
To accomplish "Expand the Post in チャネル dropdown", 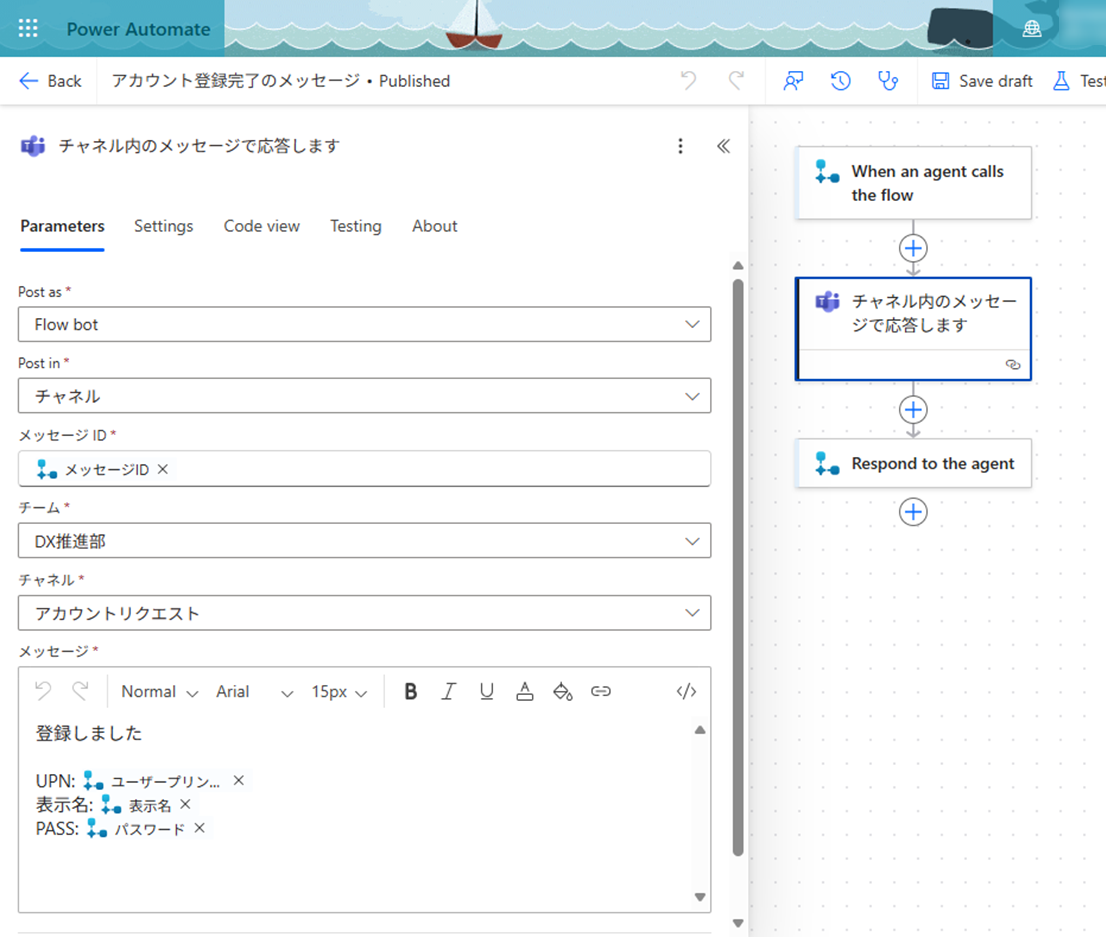I will pyautogui.click(x=364, y=396).
